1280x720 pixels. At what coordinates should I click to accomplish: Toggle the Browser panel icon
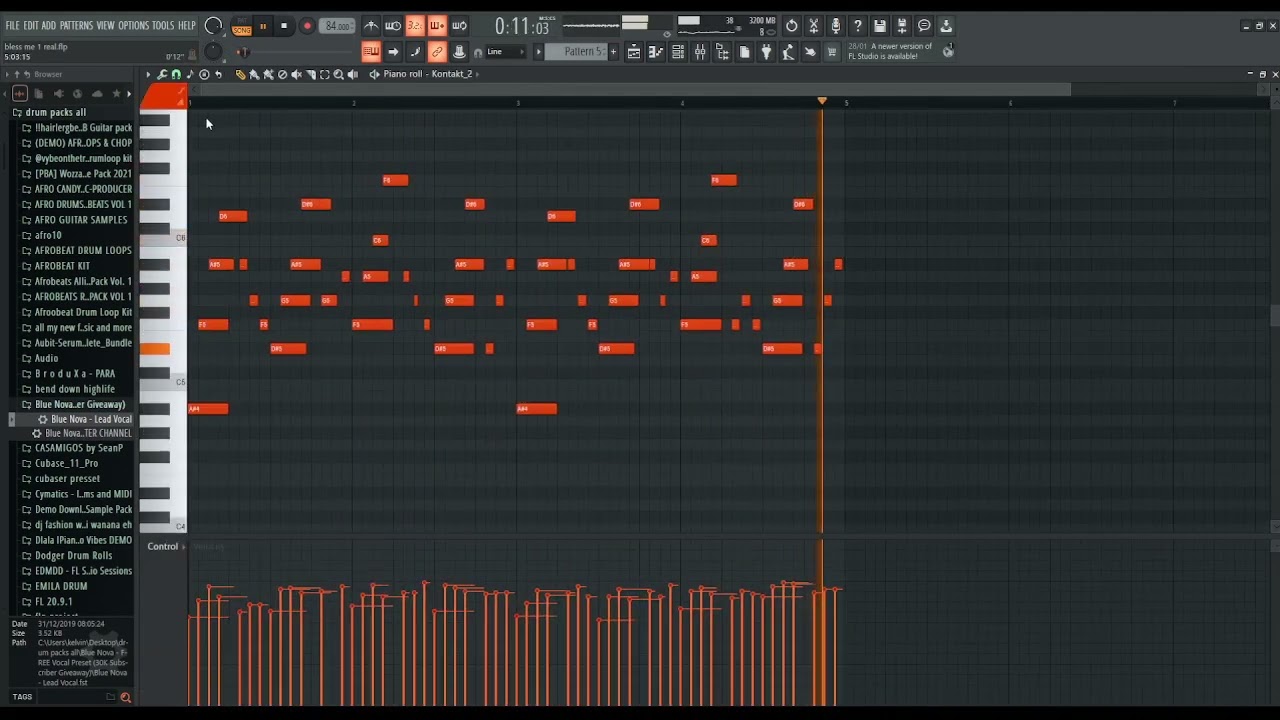click(722, 52)
